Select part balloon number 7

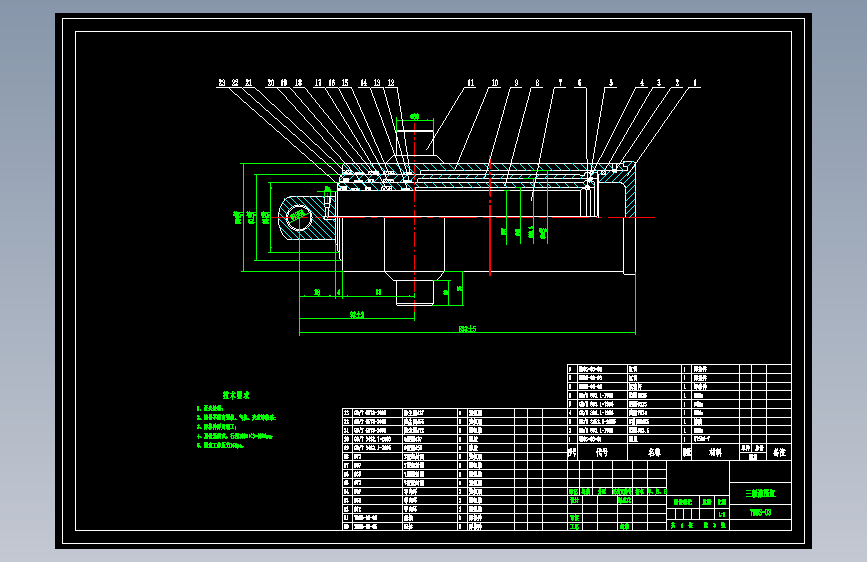561,82
